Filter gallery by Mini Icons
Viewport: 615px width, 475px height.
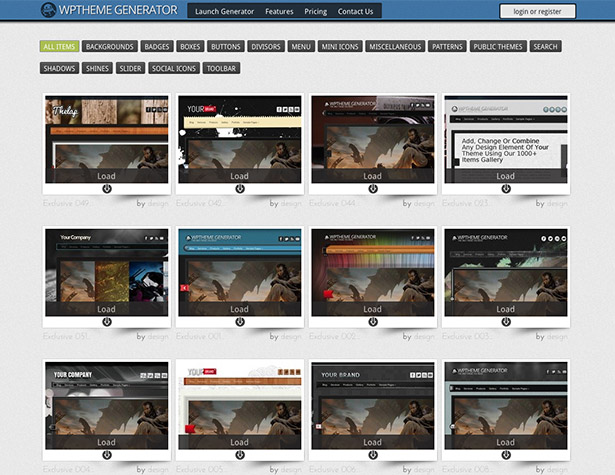tap(340, 46)
